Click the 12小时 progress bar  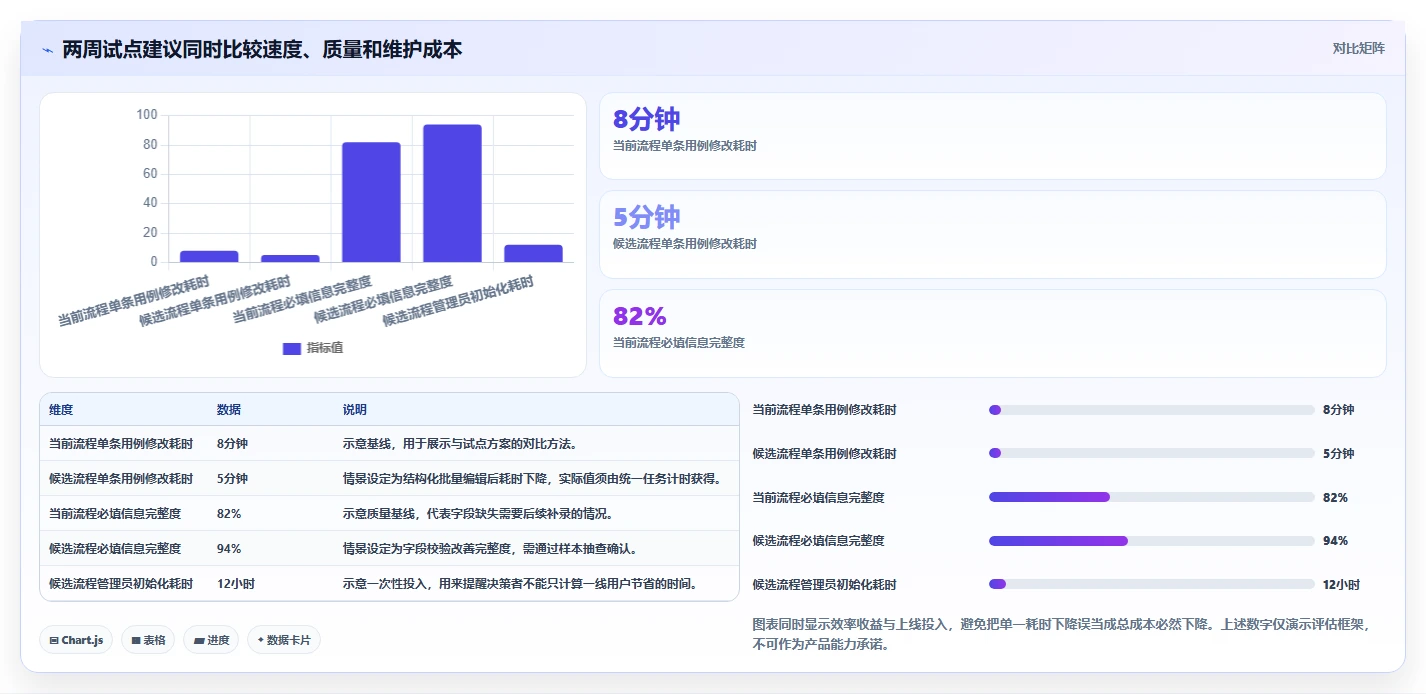[1151, 584]
